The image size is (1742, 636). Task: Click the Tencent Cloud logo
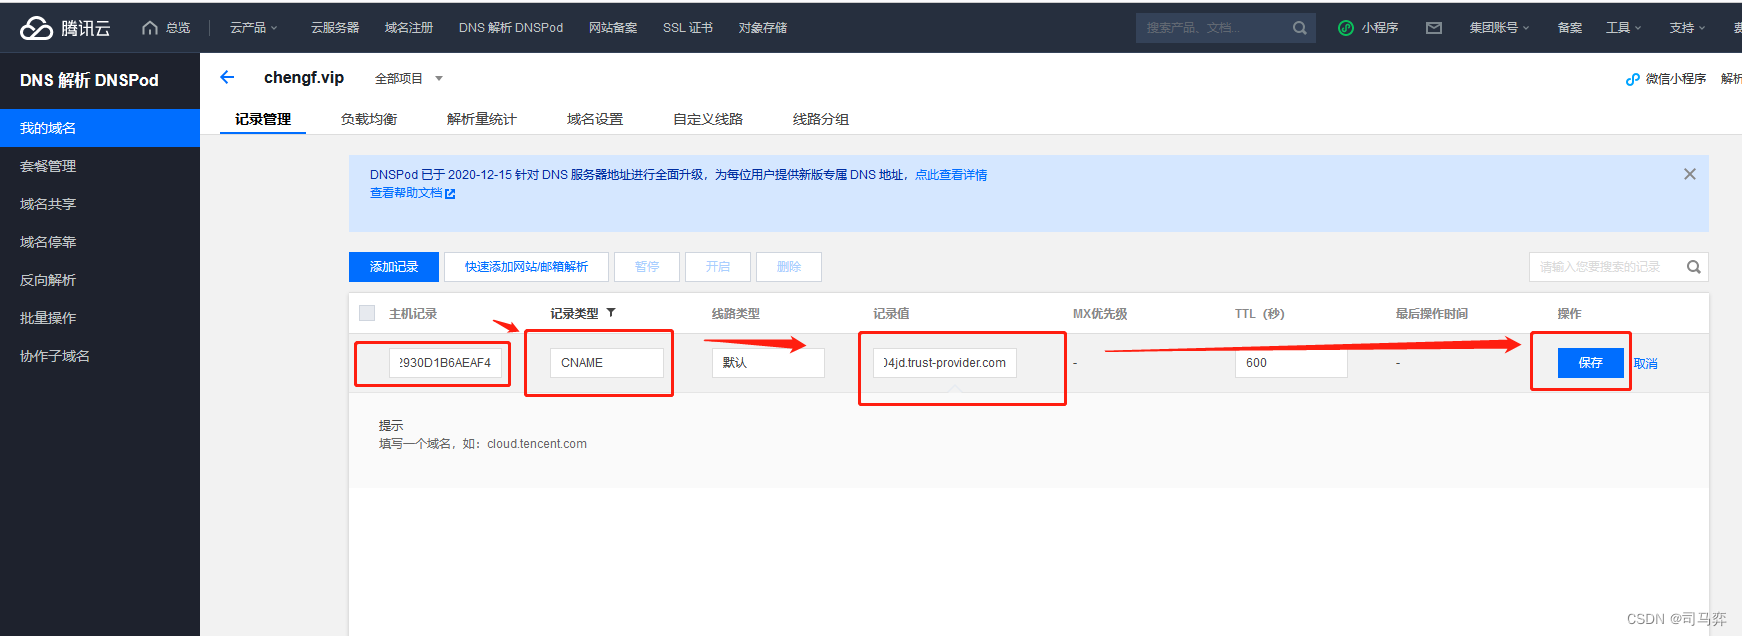coord(65,28)
